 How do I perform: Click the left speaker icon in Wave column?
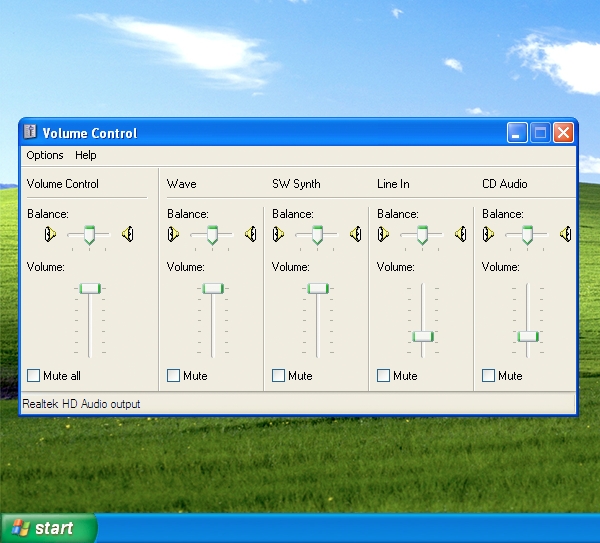point(173,234)
